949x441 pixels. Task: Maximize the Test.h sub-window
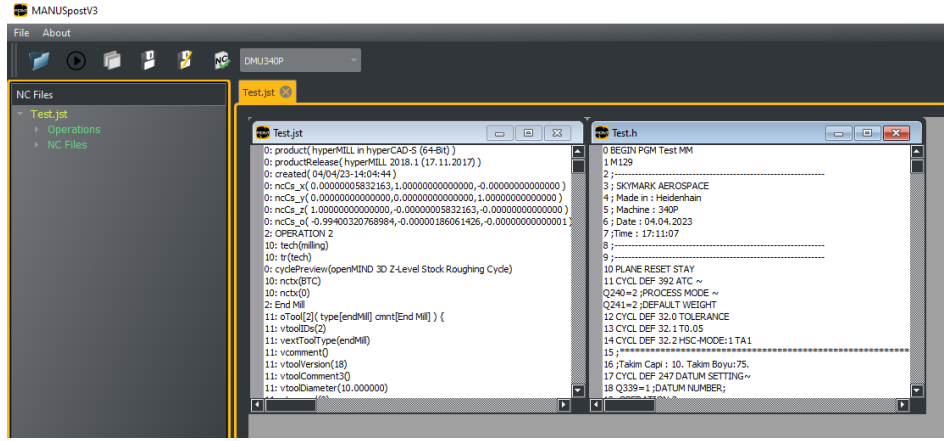point(868,133)
